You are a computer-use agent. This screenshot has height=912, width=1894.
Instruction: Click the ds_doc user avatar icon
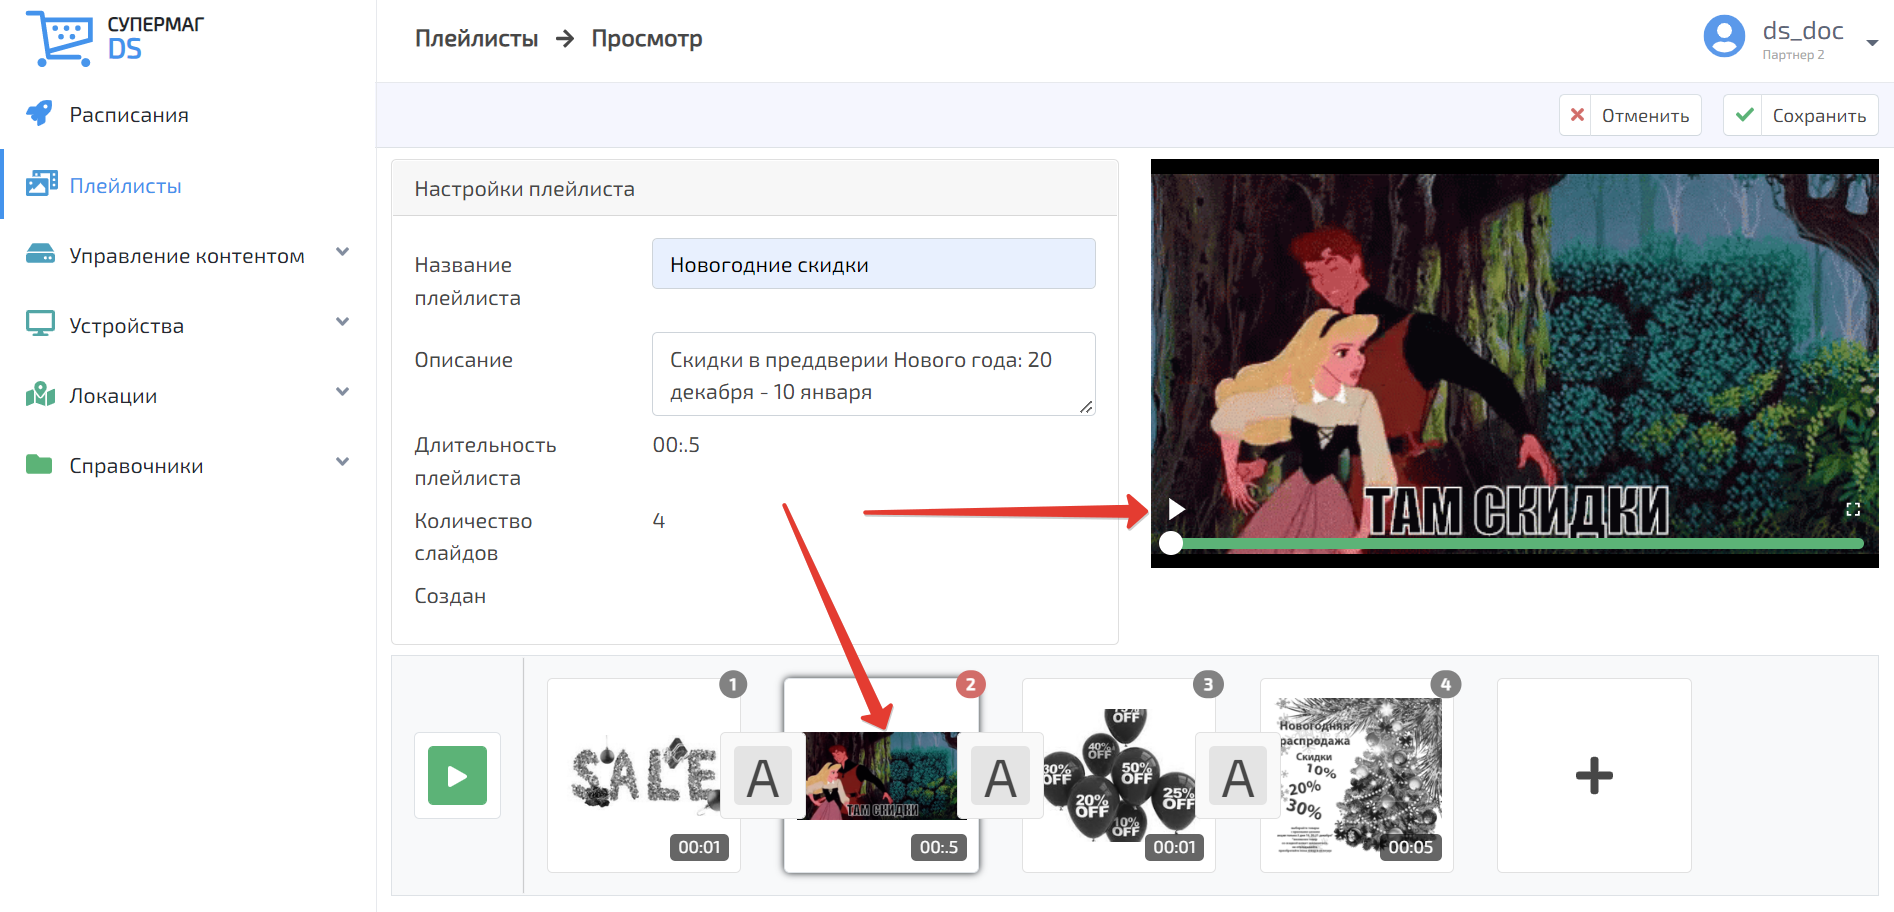pos(1724,37)
